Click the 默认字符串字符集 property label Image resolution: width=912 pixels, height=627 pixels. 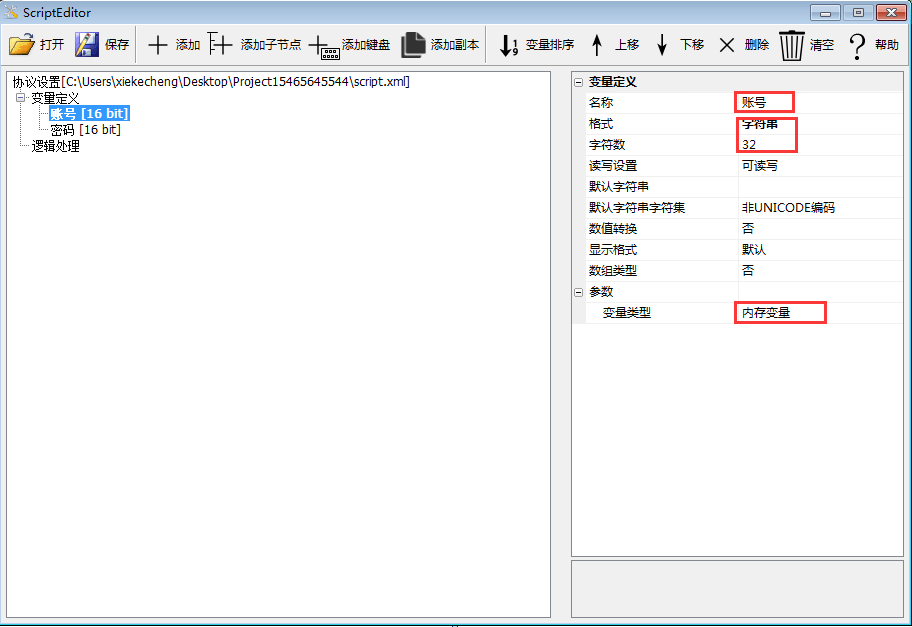click(x=636, y=208)
